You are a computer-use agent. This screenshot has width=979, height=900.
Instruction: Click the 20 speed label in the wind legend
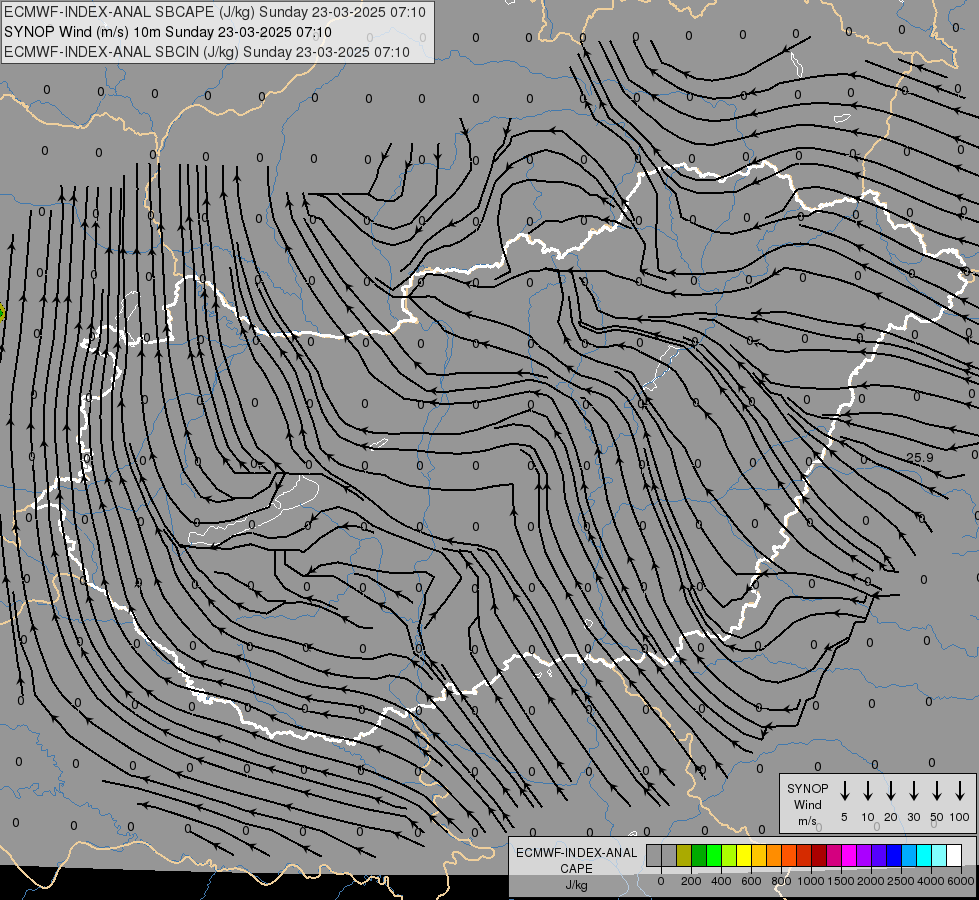pyautogui.click(x=891, y=817)
